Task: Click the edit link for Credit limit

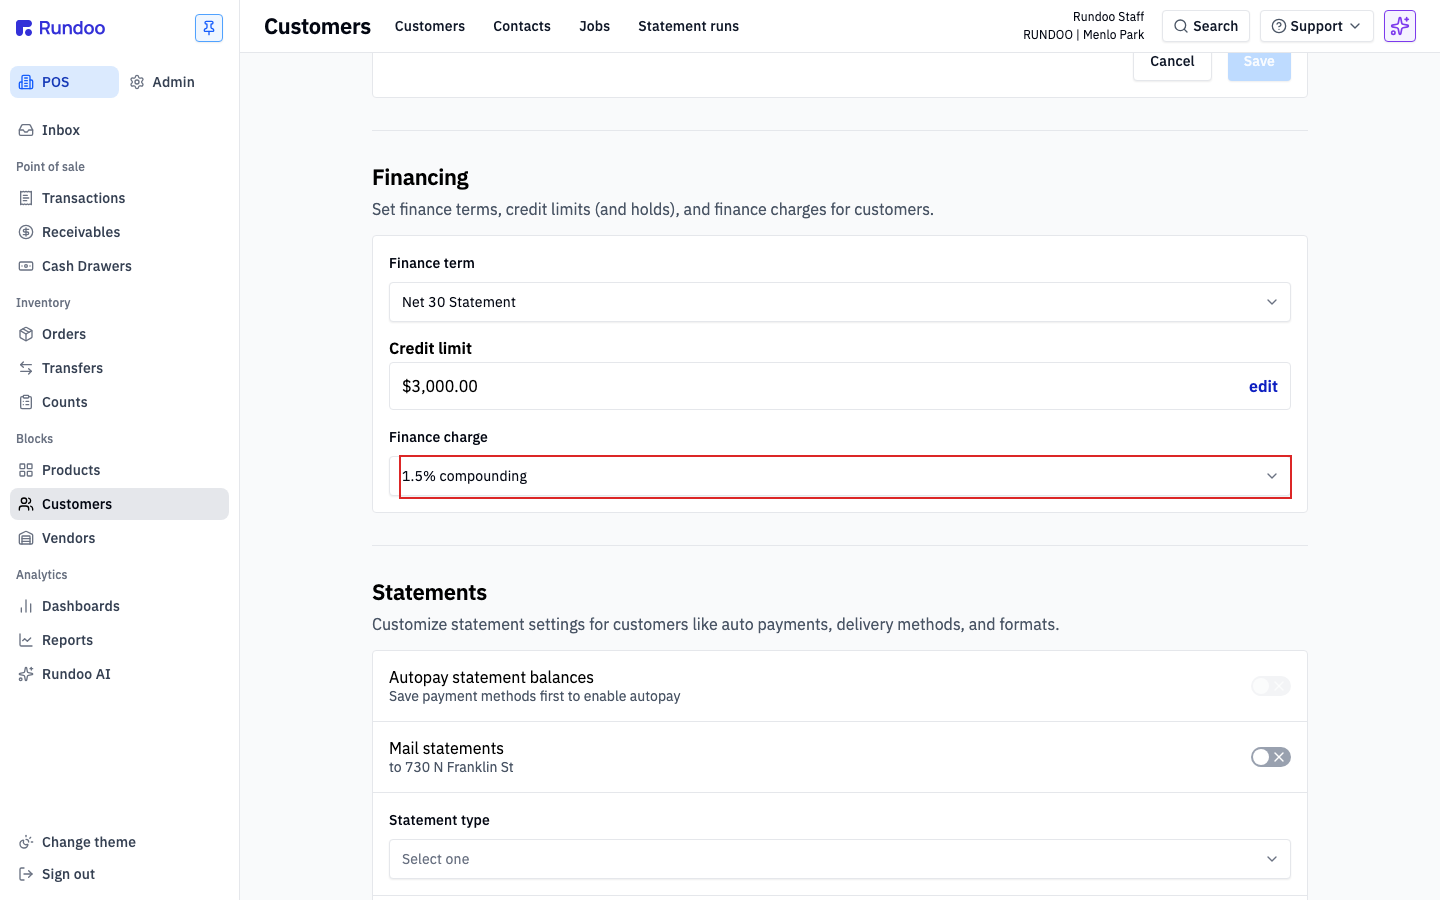Action: click(x=1263, y=386)
